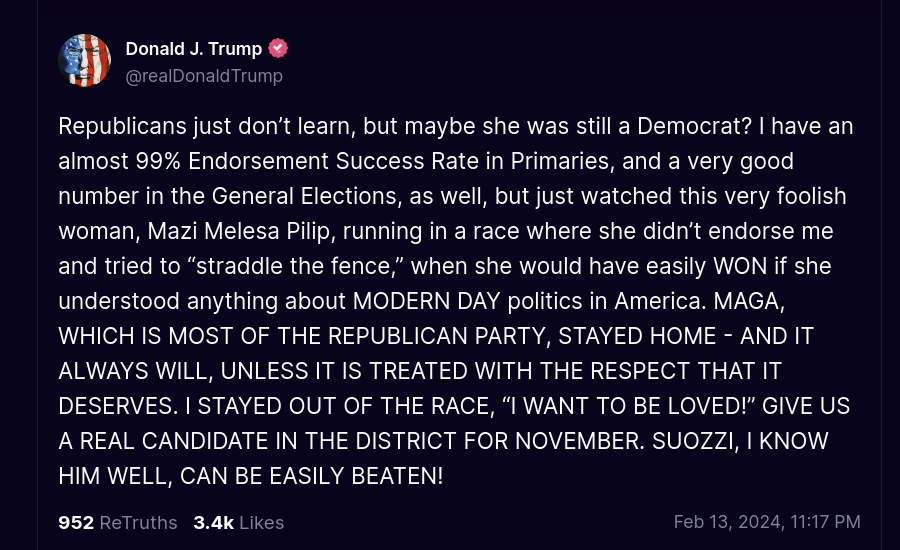Image resolution: width=900 pixels, height=550 pixels.
Task: Click the word MAGA in the post
Action: pyautogui.click(x=749, y=301)
